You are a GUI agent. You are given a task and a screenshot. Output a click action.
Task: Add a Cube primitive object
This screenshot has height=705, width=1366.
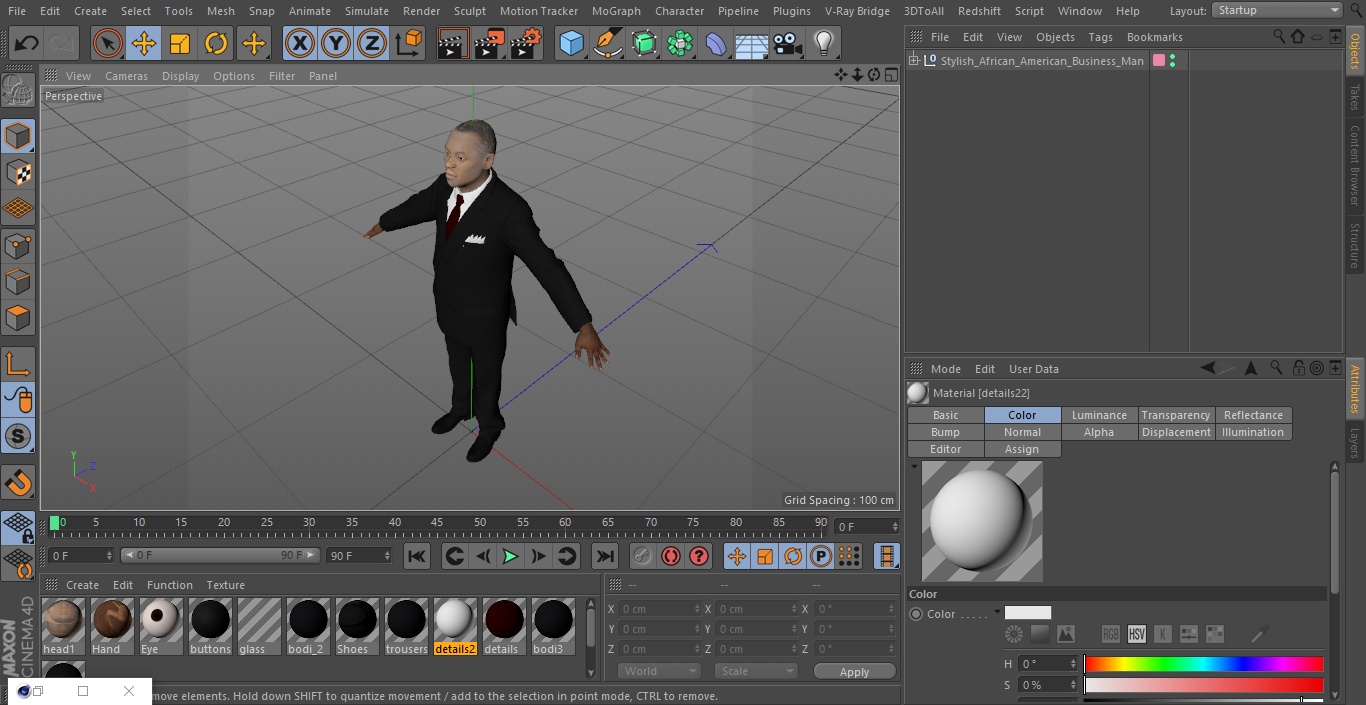pyautogui.click(x=571, y=43)
